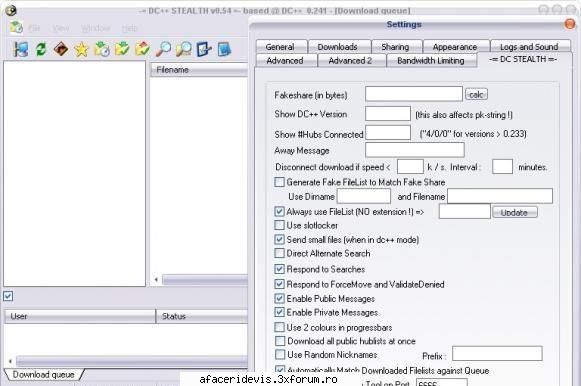Open the Sharing settings tab
The image size is (581, 386).
[396, 47]
